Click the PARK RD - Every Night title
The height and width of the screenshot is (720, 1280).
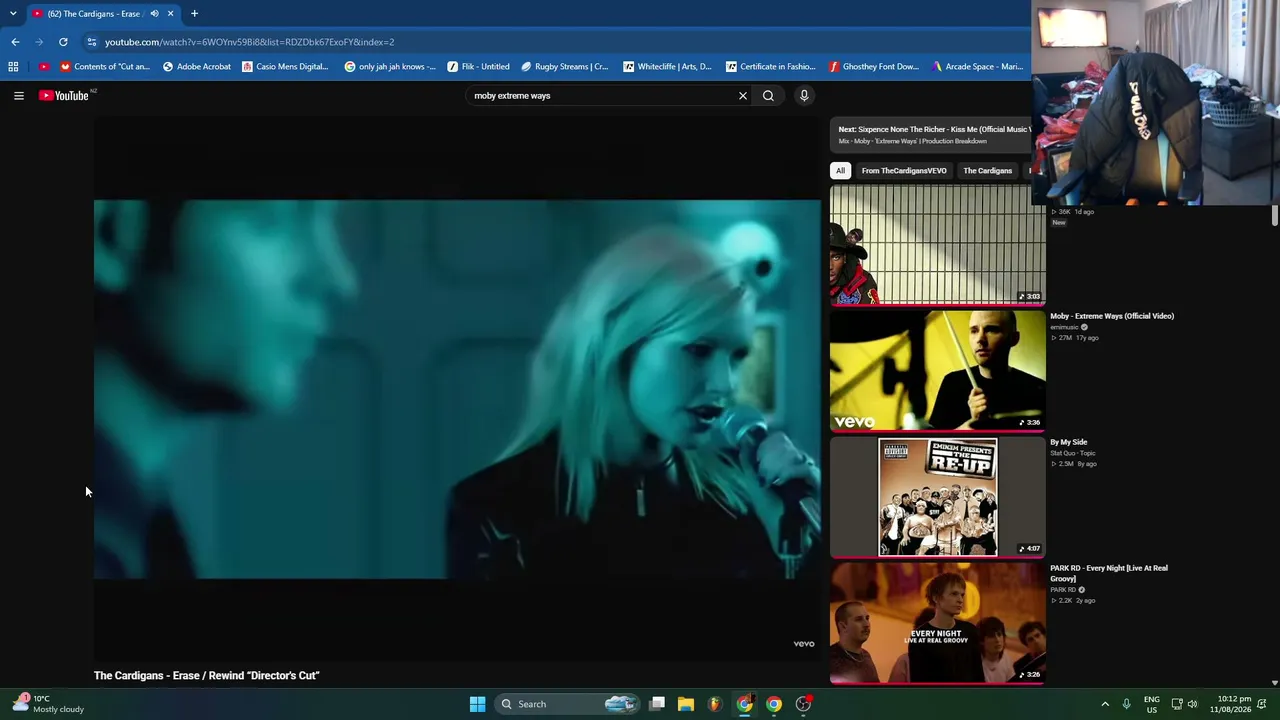(1109, 573)
